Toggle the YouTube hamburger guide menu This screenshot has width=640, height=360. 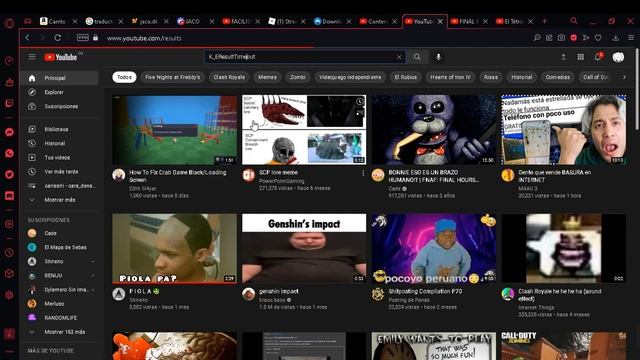click(32, 57)
